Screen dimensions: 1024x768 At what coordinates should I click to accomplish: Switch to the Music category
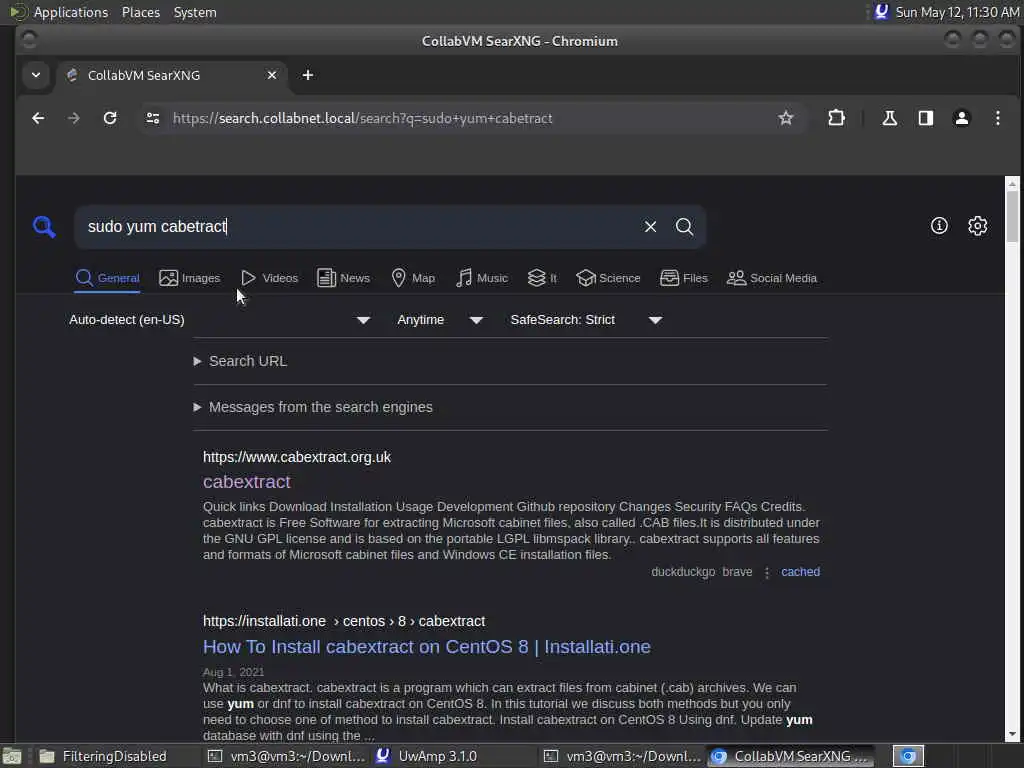pyautogui.click(x=482, y=278)
